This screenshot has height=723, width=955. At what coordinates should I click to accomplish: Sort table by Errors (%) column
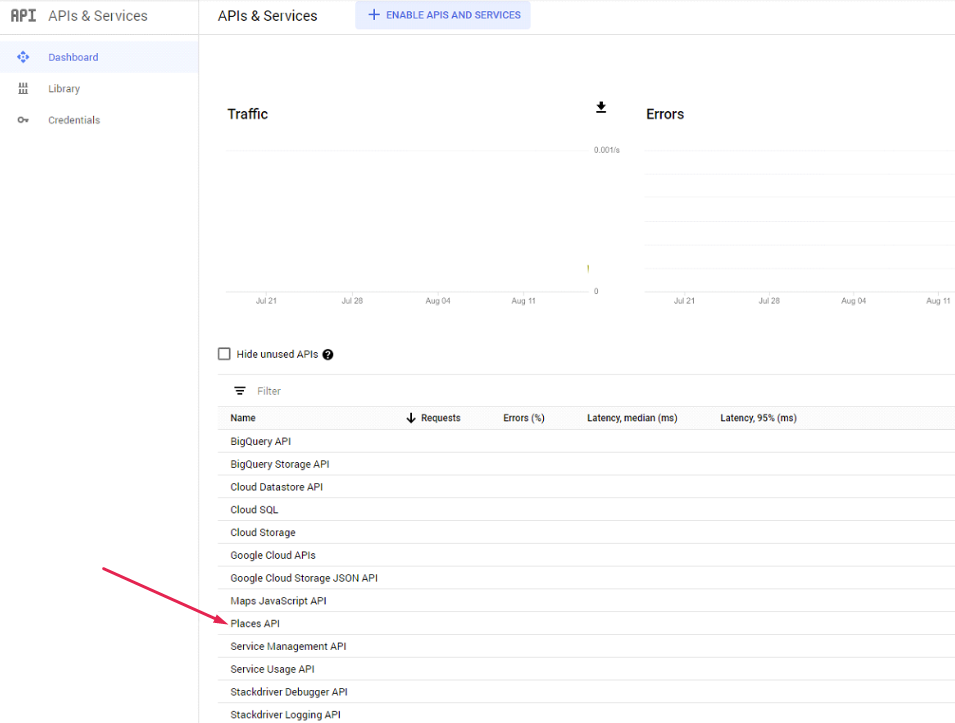523,418
